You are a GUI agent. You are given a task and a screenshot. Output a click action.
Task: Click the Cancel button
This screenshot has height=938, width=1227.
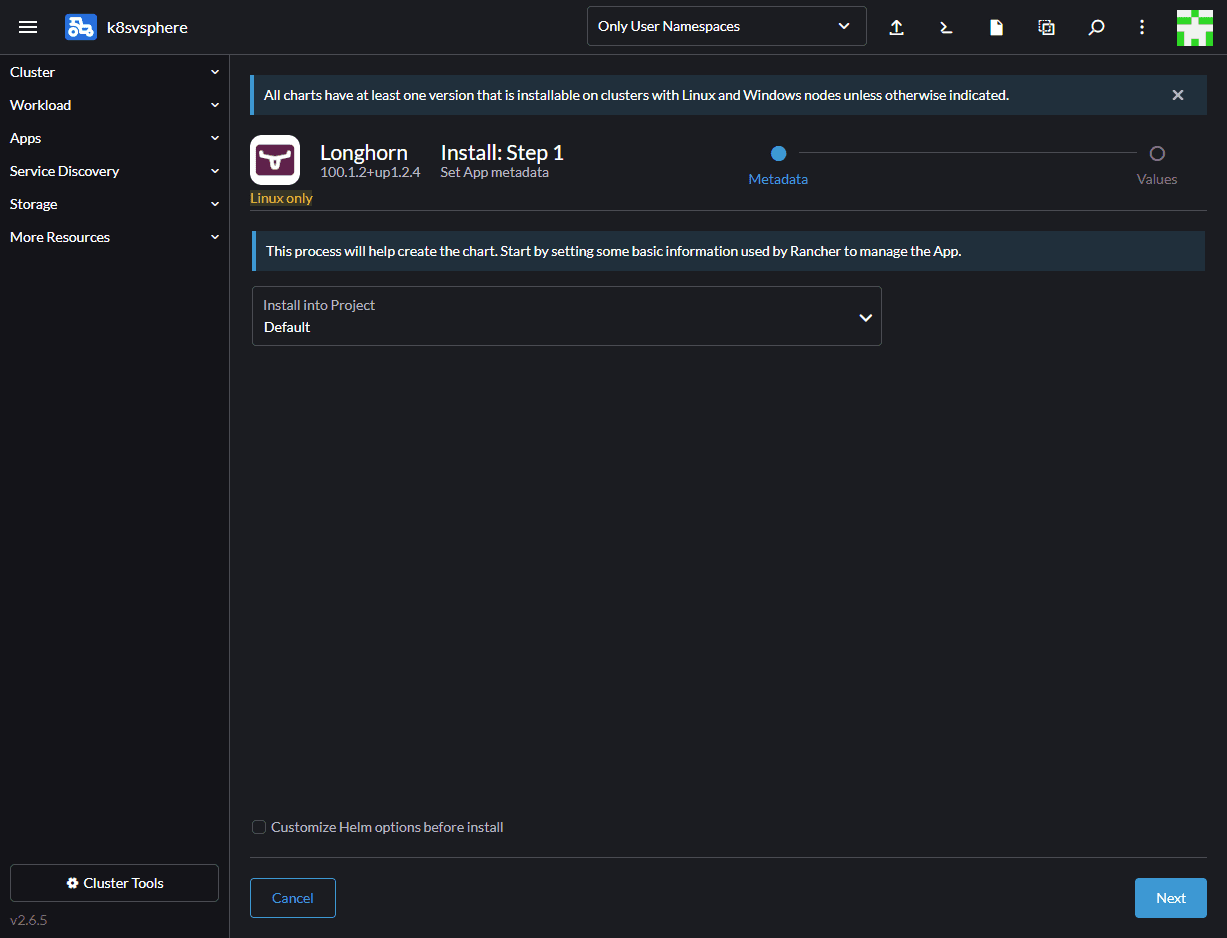293,898
